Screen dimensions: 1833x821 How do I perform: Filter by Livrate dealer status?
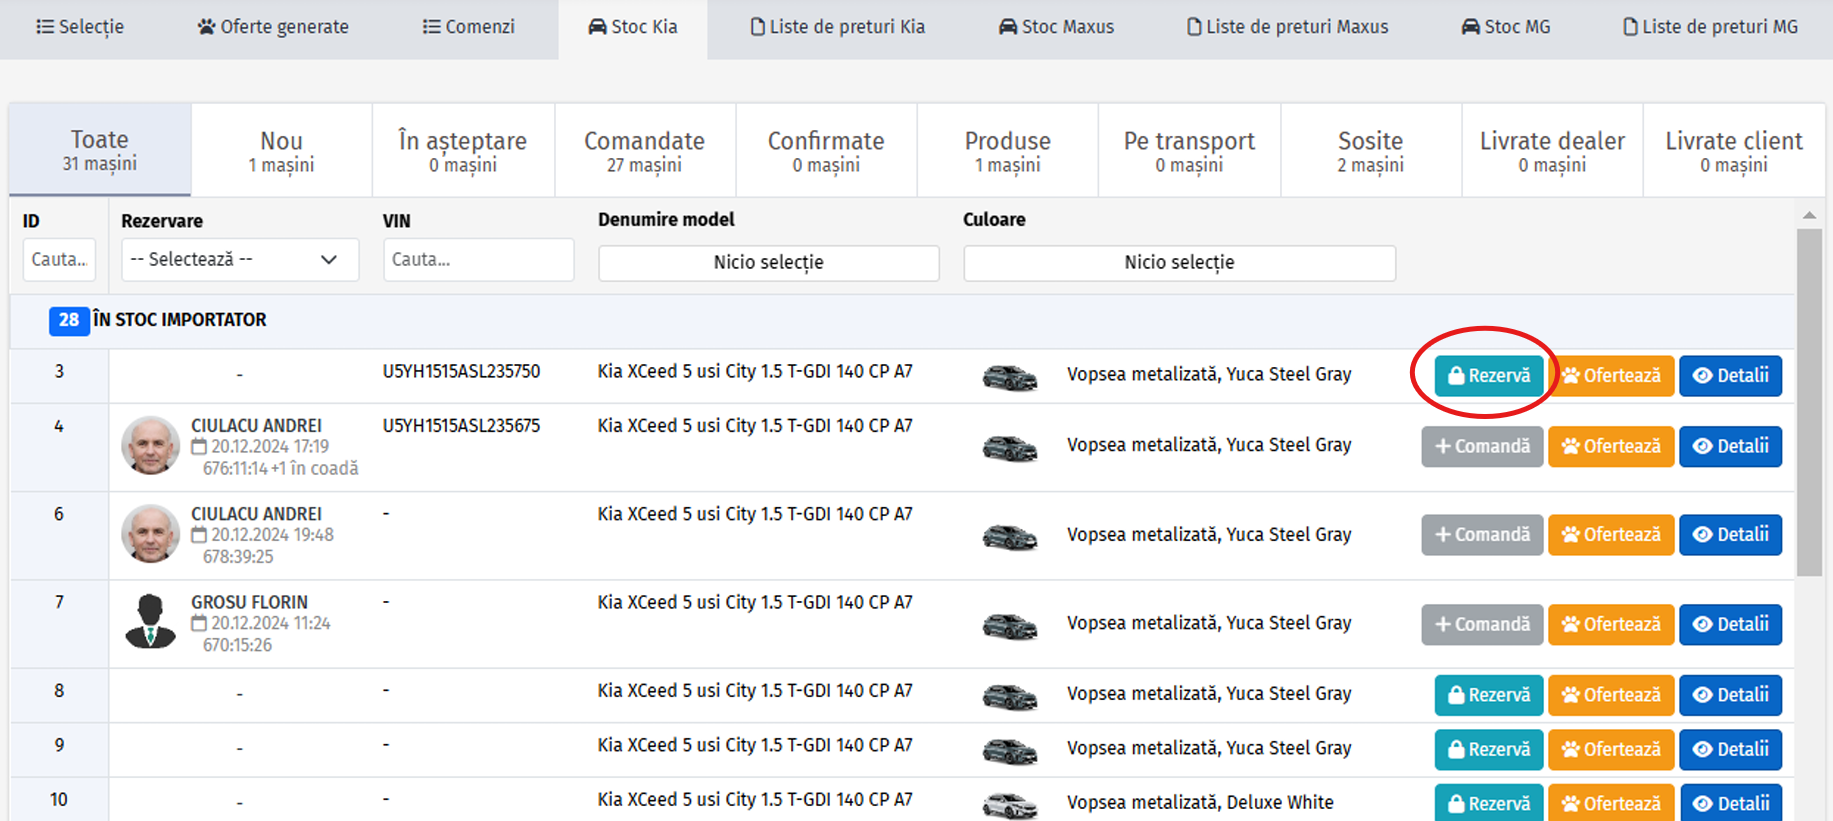click(x=1553, y=150)
